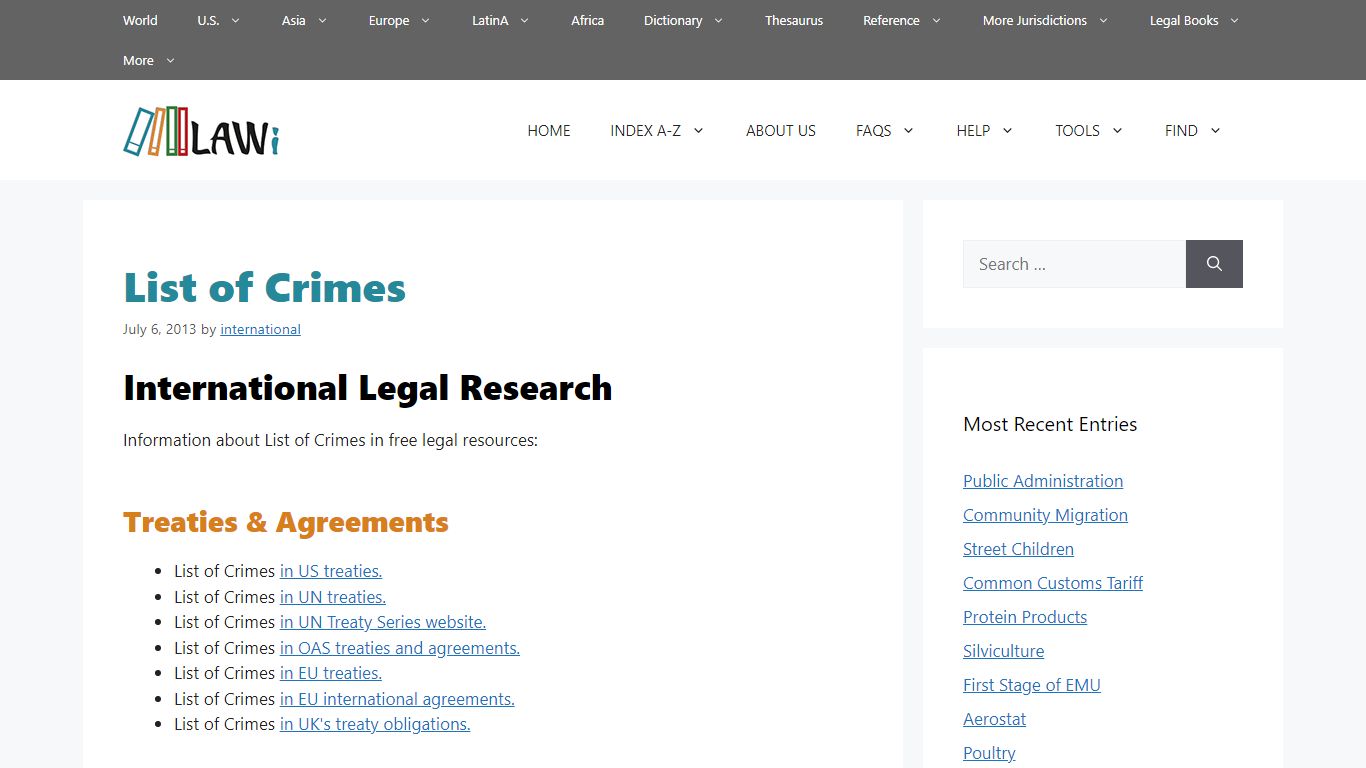Open the First Stage of EMU entry
The image size is (1366, 768).
pyautogui.click(x=1032, y=685)
